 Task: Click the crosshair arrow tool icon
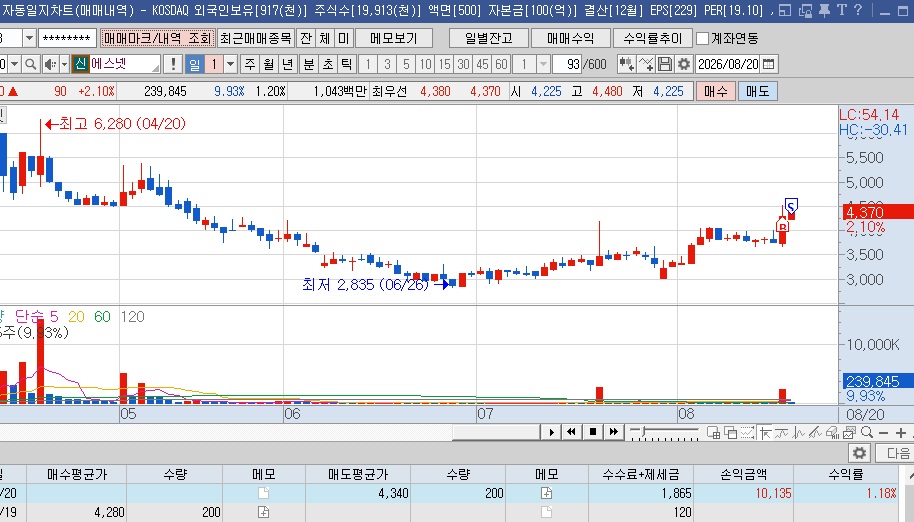coord(765,432)
